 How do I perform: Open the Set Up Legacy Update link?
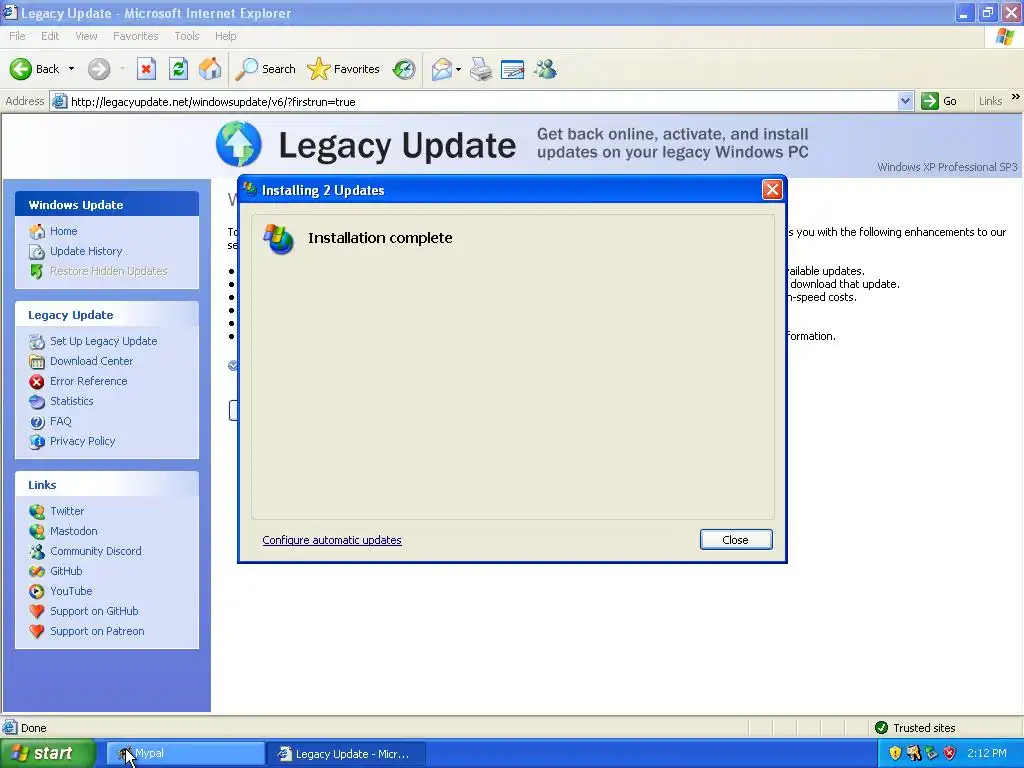[x=104, y=341]
